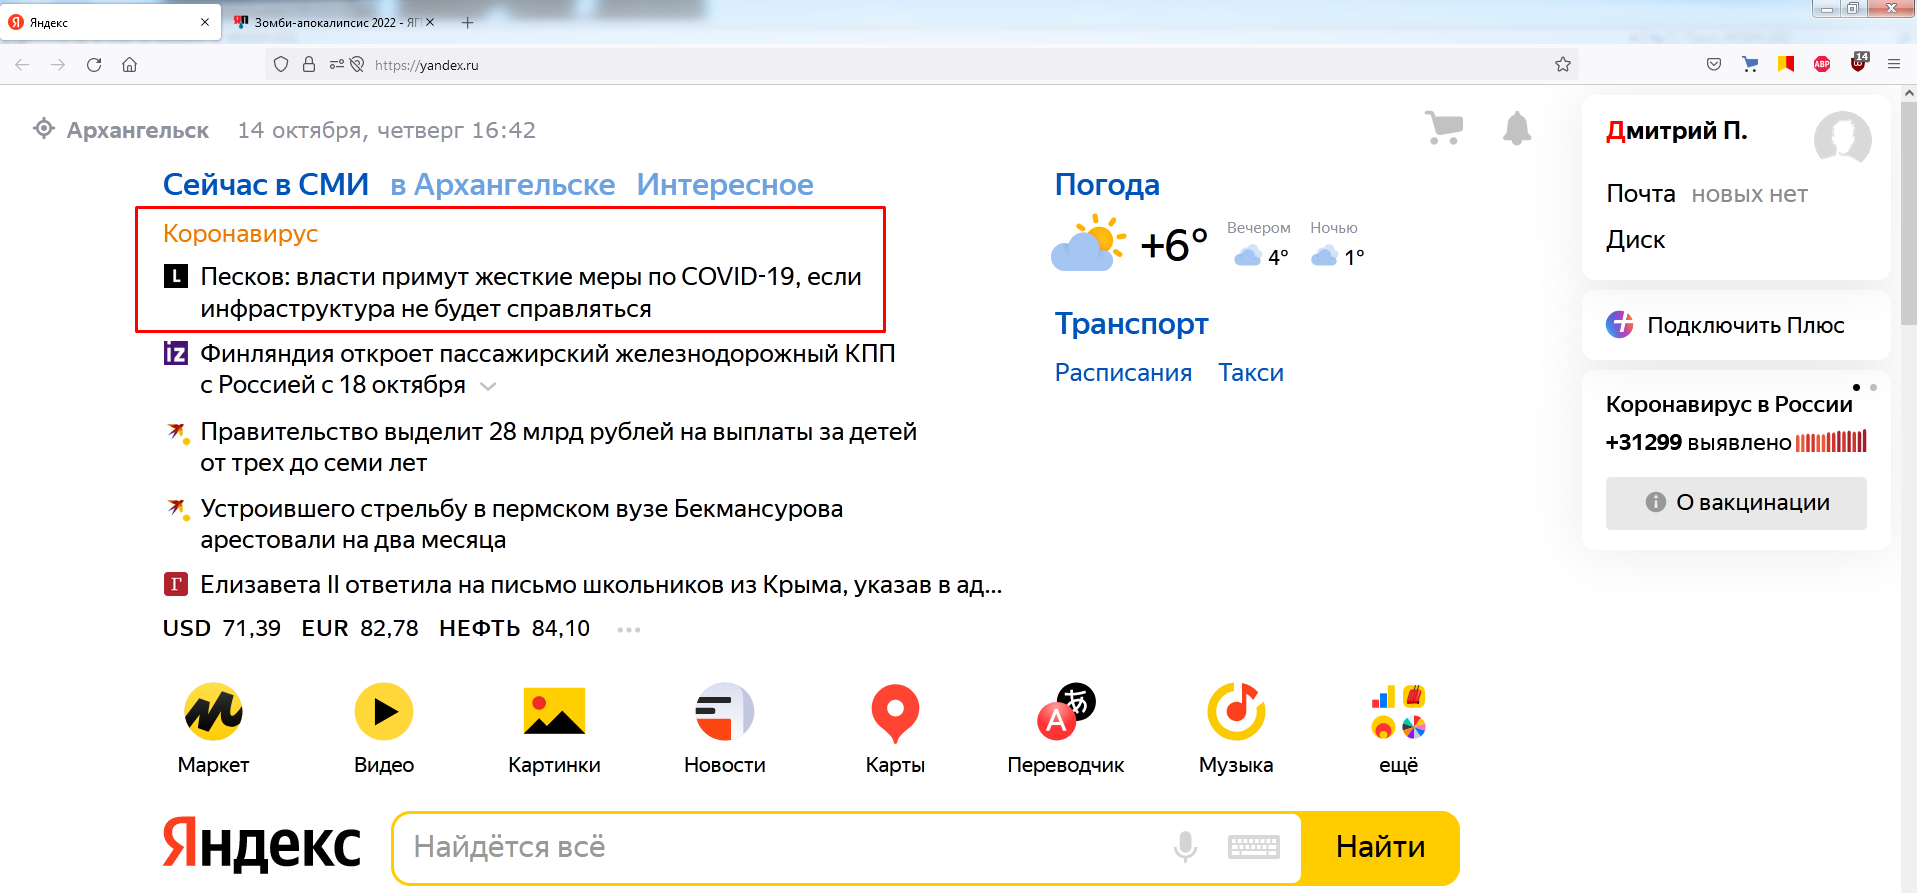This screenshot has height=893, width=1917.
Task: Open Yandex Music (Музыка) icon
Action: pyautogui.click(x=1236, y=712)
